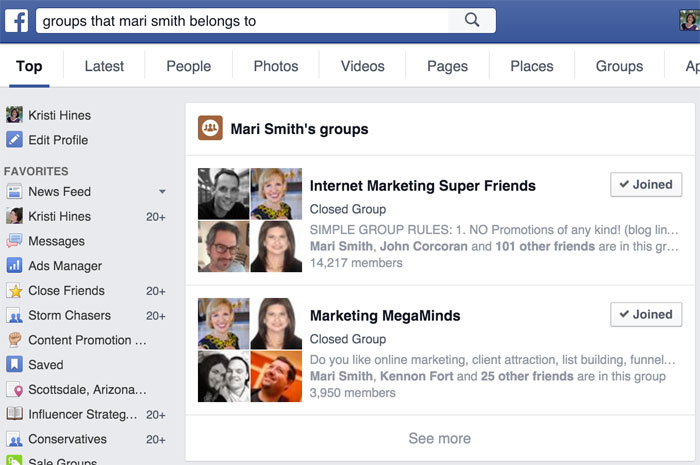This screenshot has width=700, height=465.
Task: Switch to the Pages tab
Action: [x=447, y=66]
